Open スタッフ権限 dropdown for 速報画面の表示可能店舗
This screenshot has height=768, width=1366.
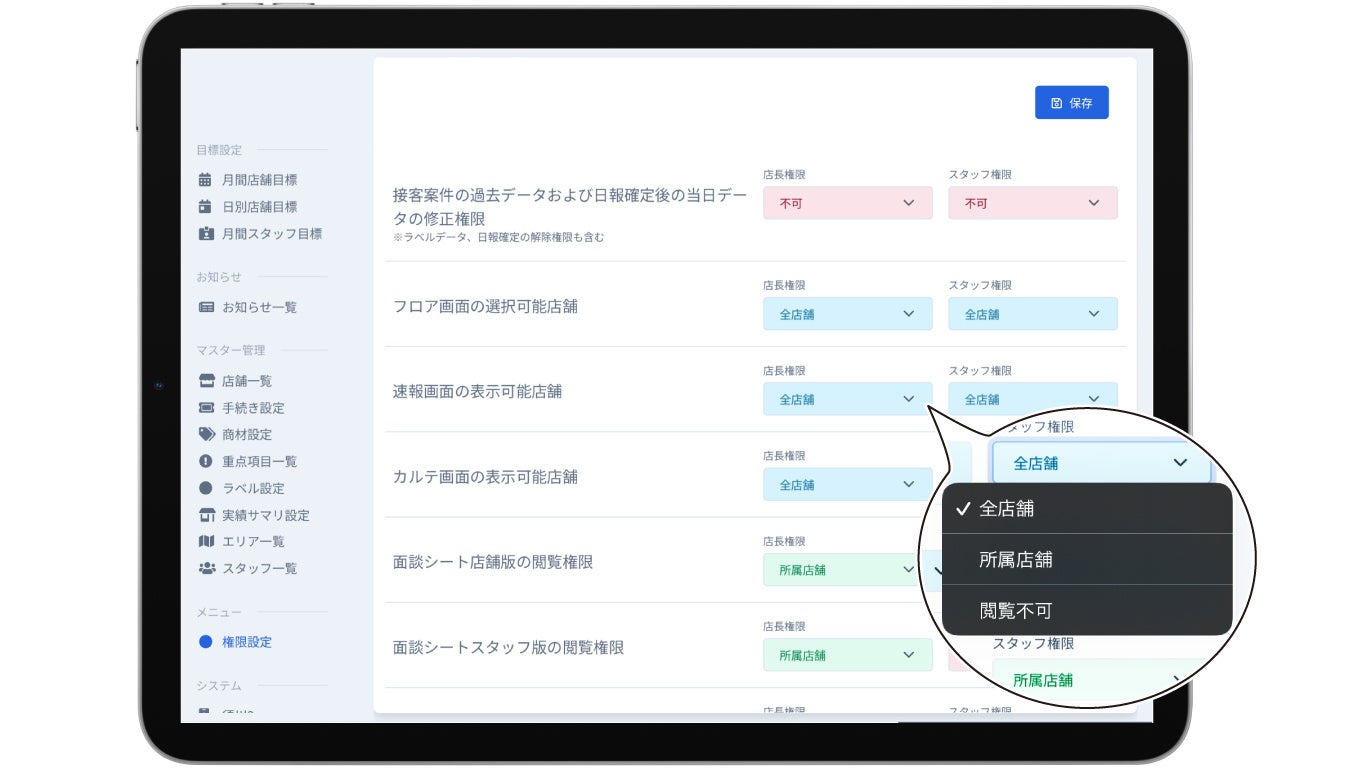click(x=1033, y=396)
